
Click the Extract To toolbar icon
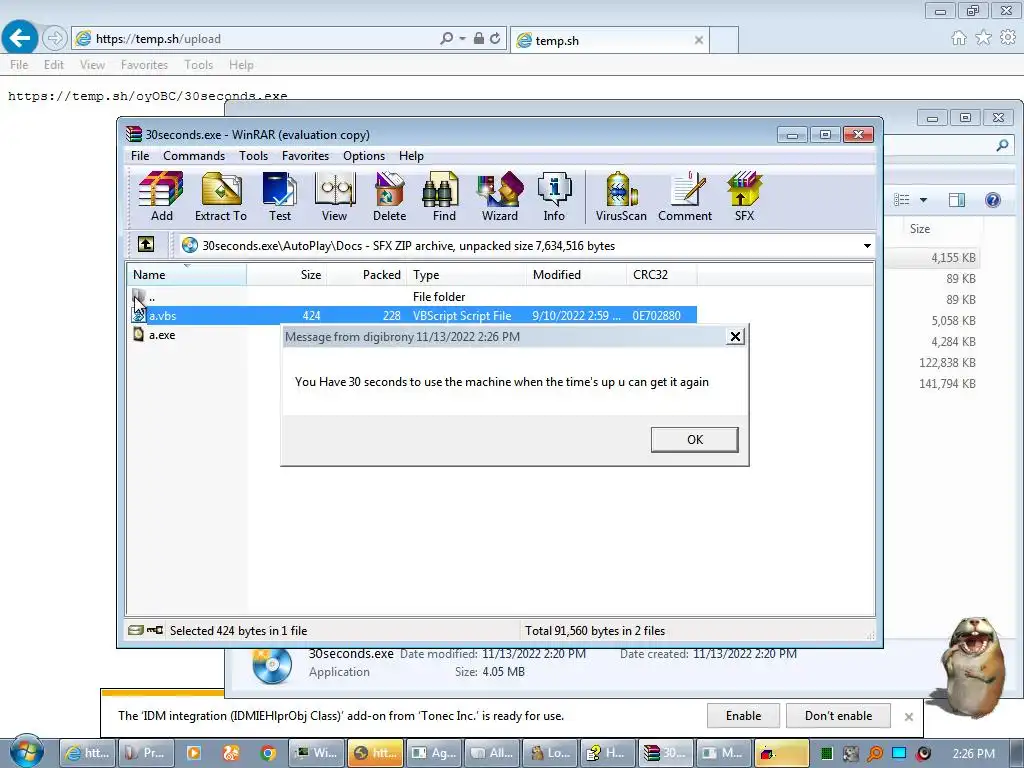pyautogui.click(x=221, y=197)
